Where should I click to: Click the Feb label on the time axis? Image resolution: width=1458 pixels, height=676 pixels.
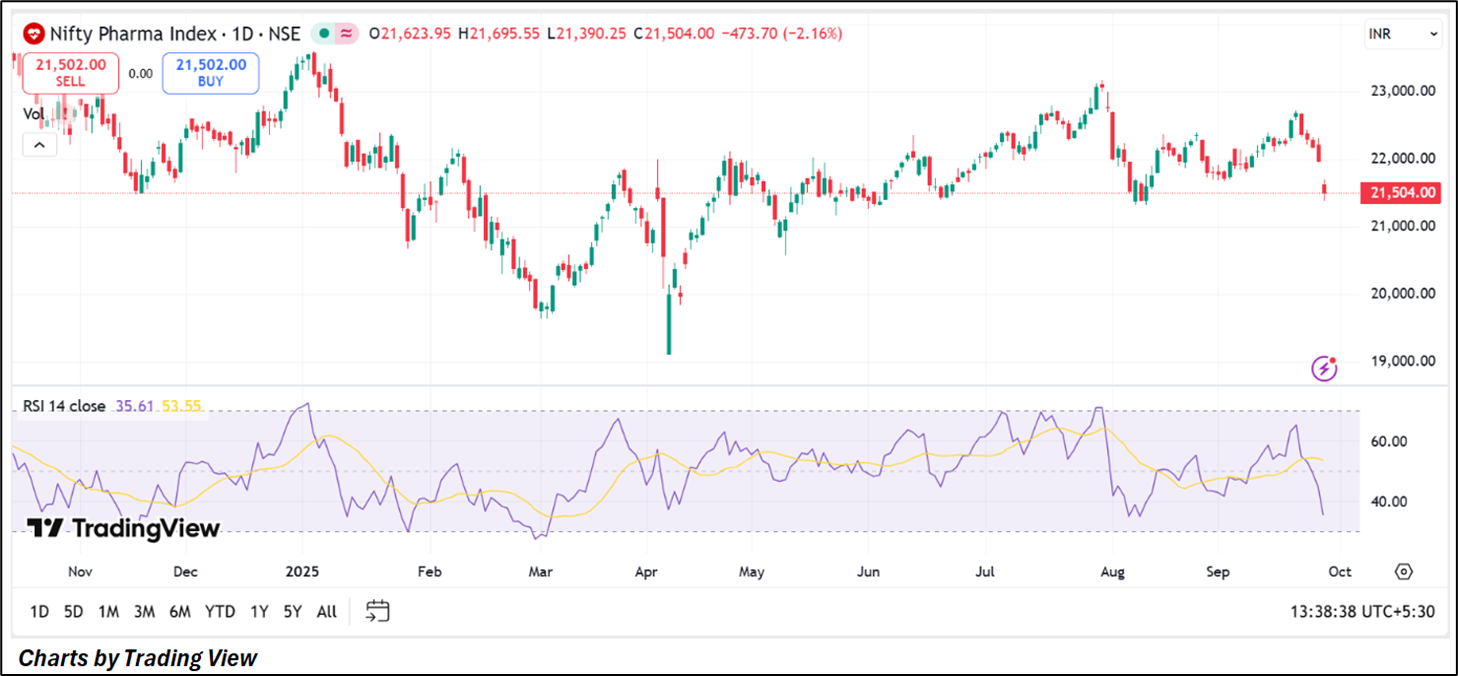pyautogui.click(x=429, y=572)
